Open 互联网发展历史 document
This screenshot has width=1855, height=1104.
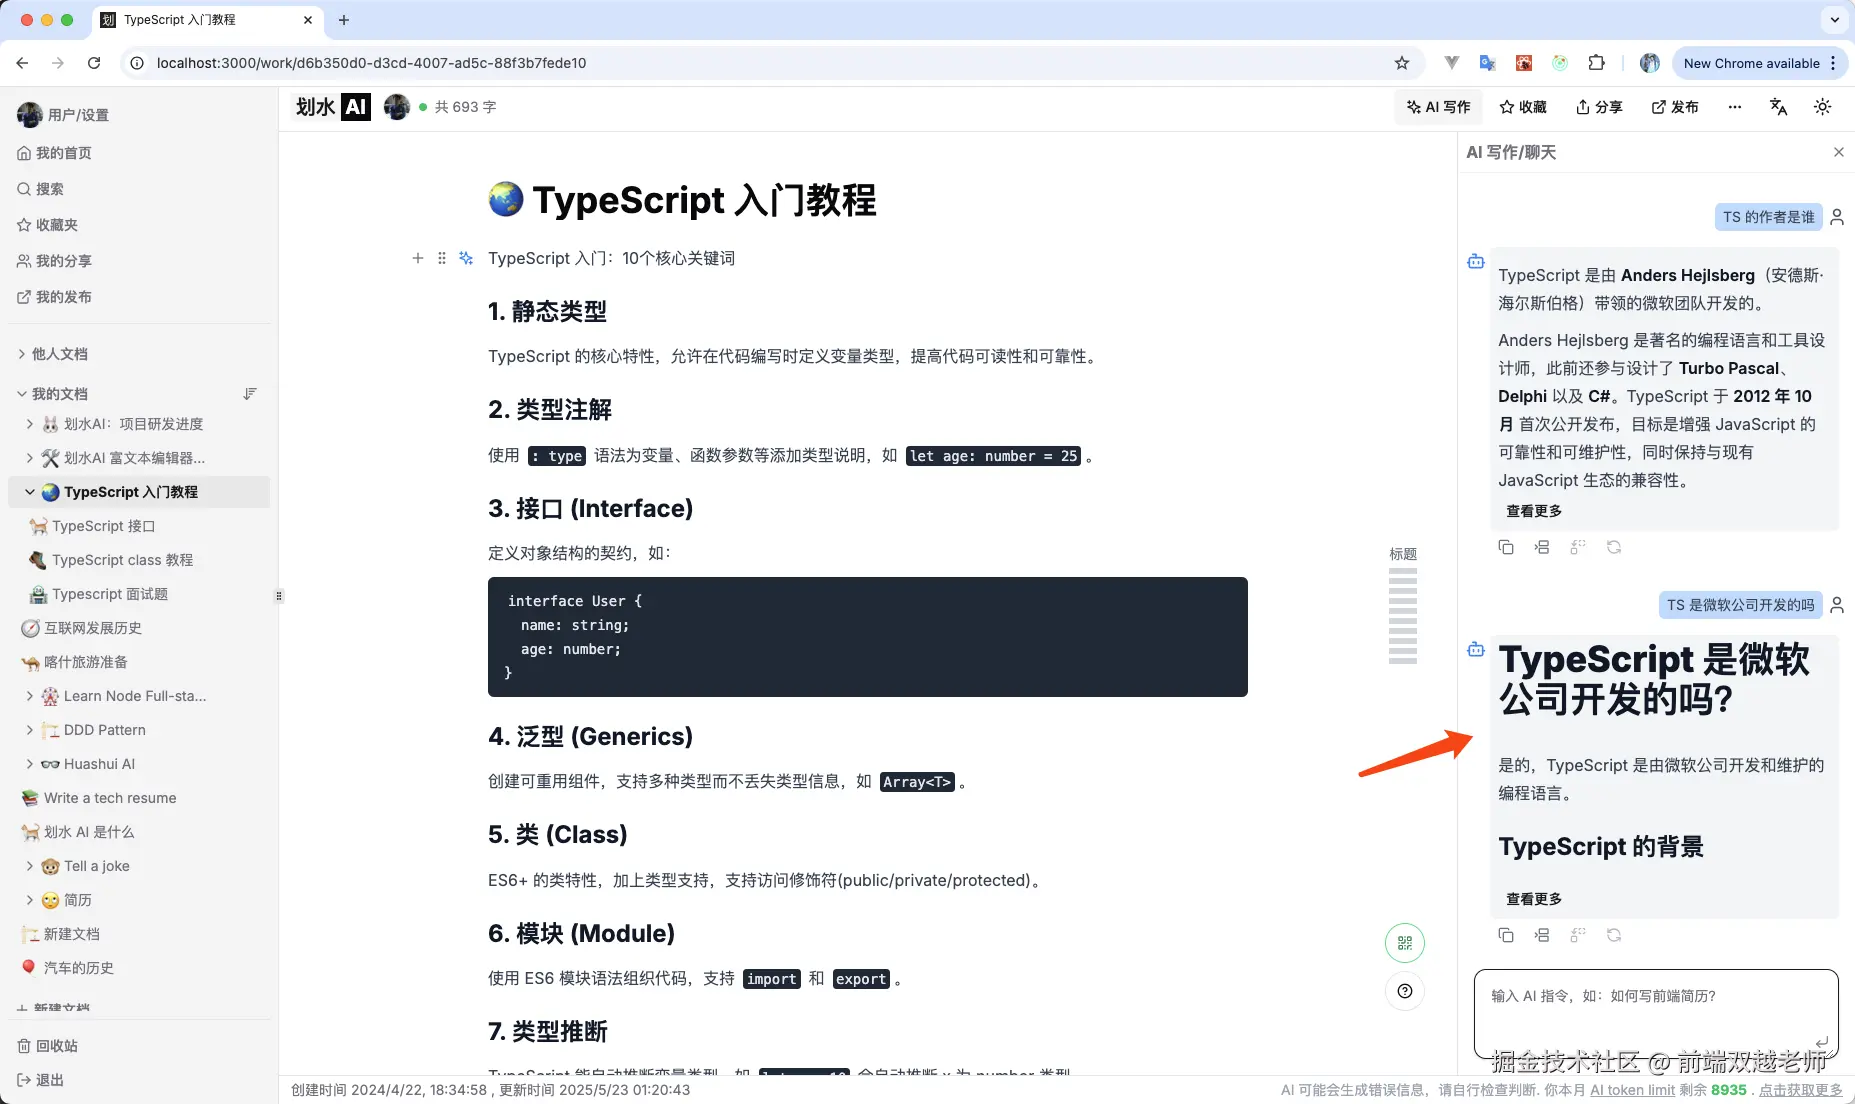(x=92, y=628)
